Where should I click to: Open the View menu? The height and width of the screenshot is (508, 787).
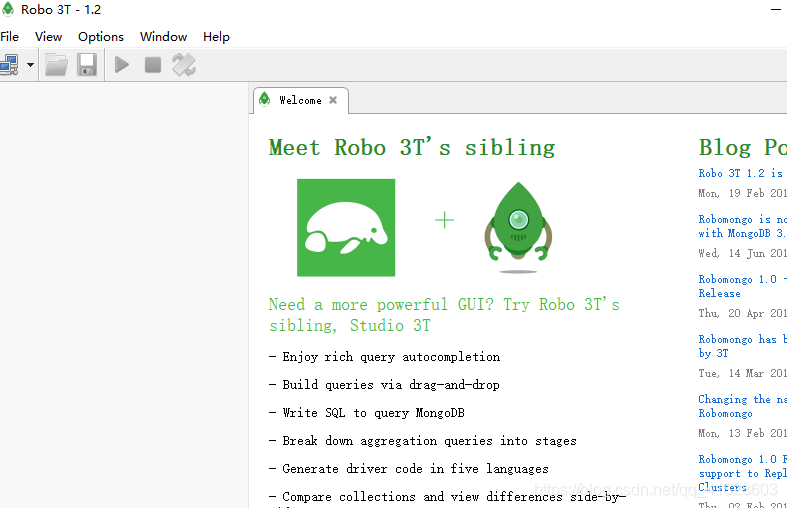(48, 37)
